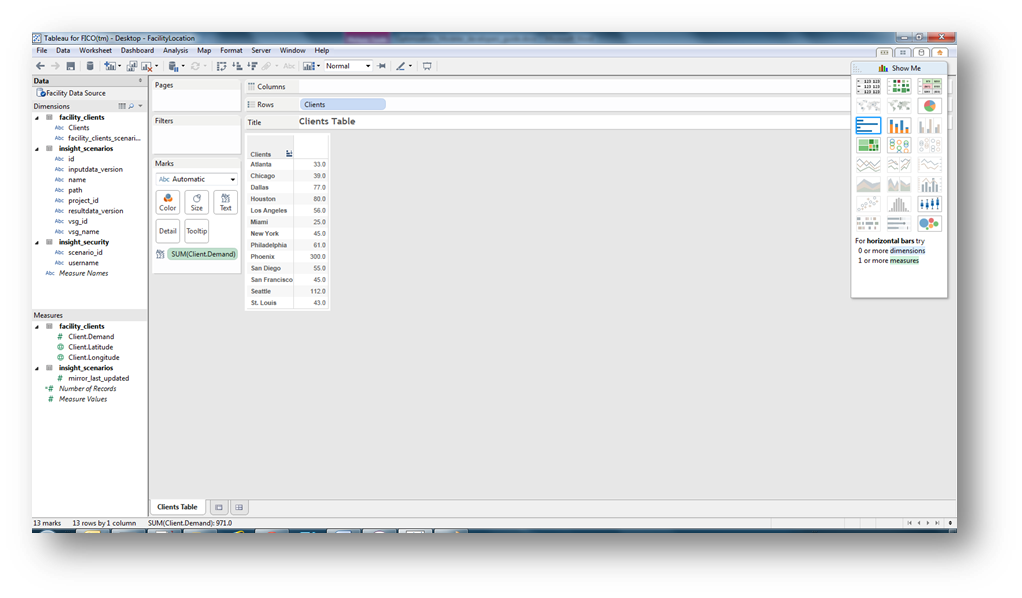This screenshot has height=598, width=1022.
Task: Click the Fix Axes pin icon
Action: point(382,66)
